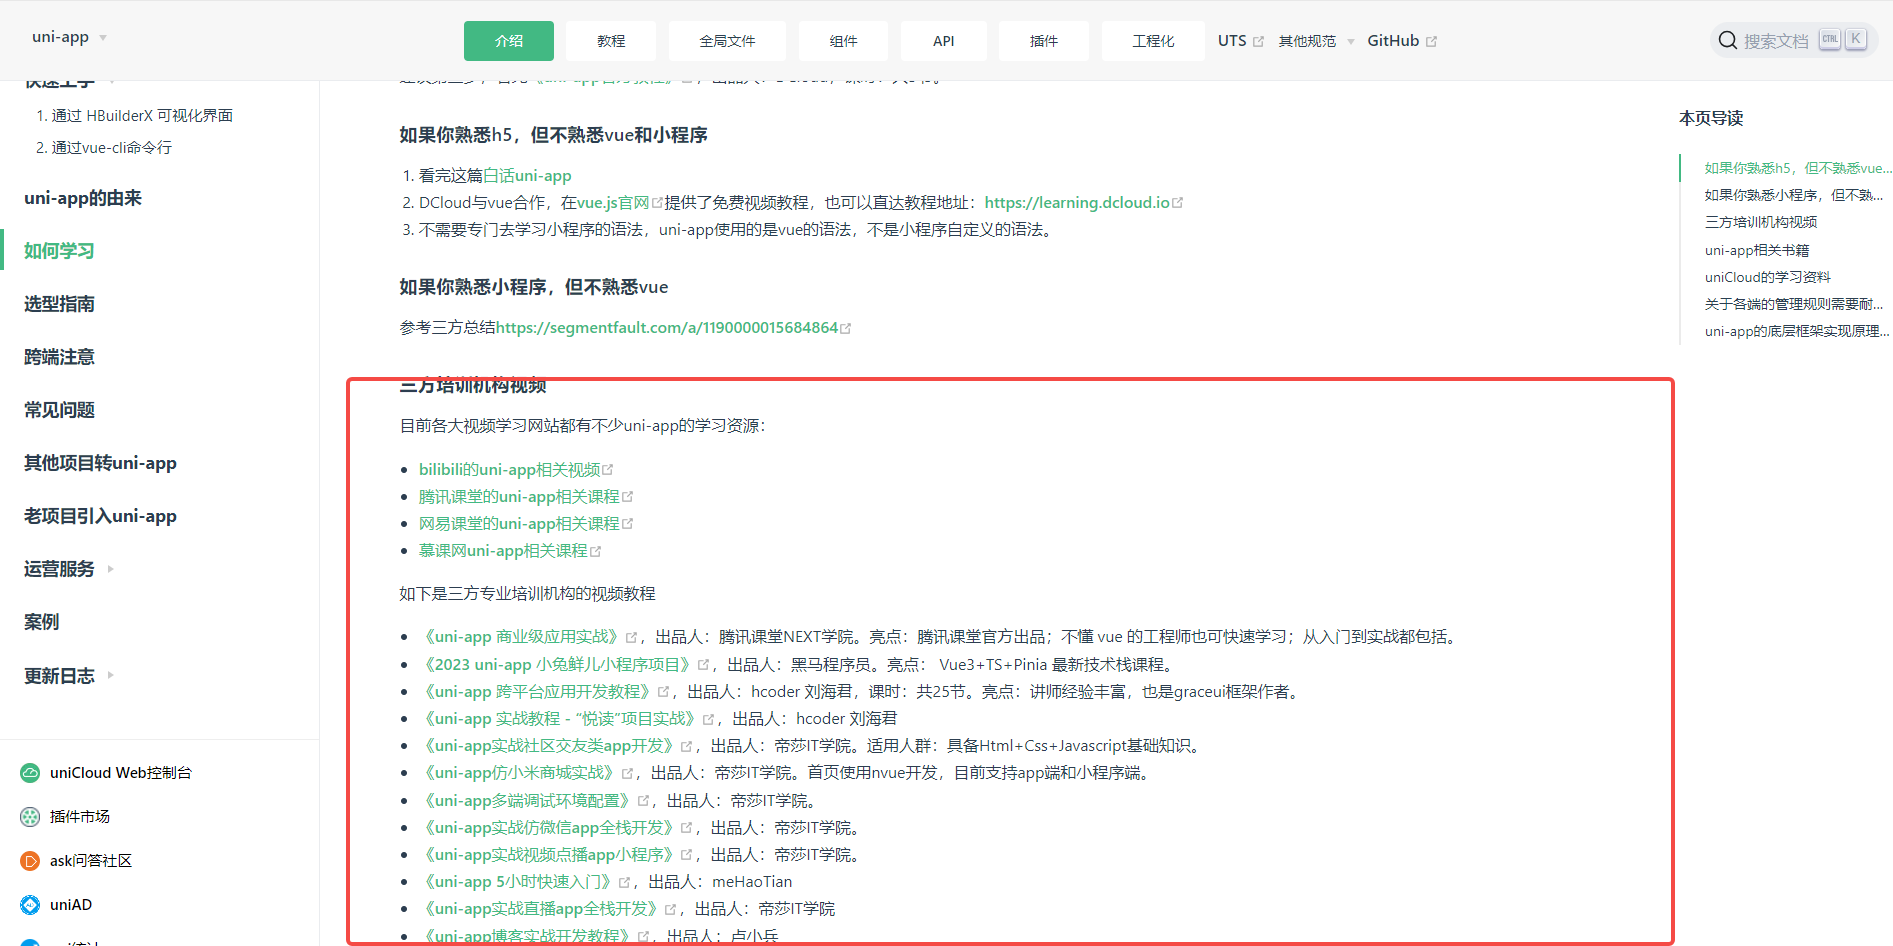Viewport: 1893px width, 946px height.
Task: Open 《uni-app多端调试环境配置》 link
Action: point(528,801)
